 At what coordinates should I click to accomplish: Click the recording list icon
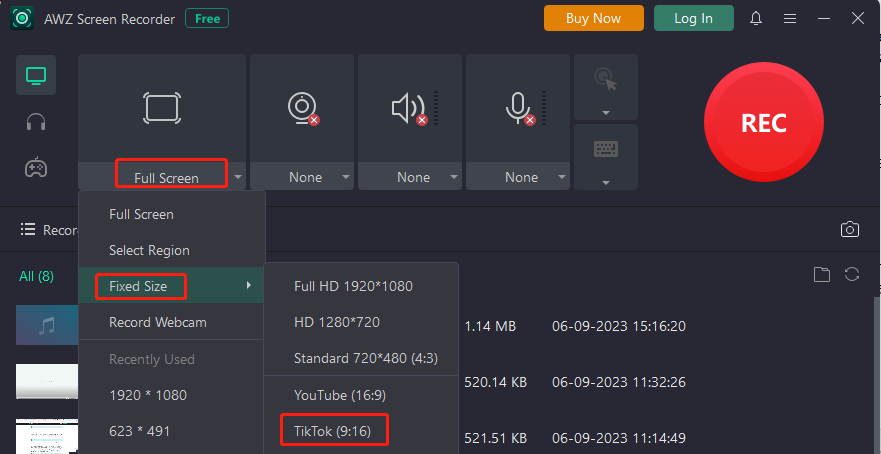coord(28,229)
